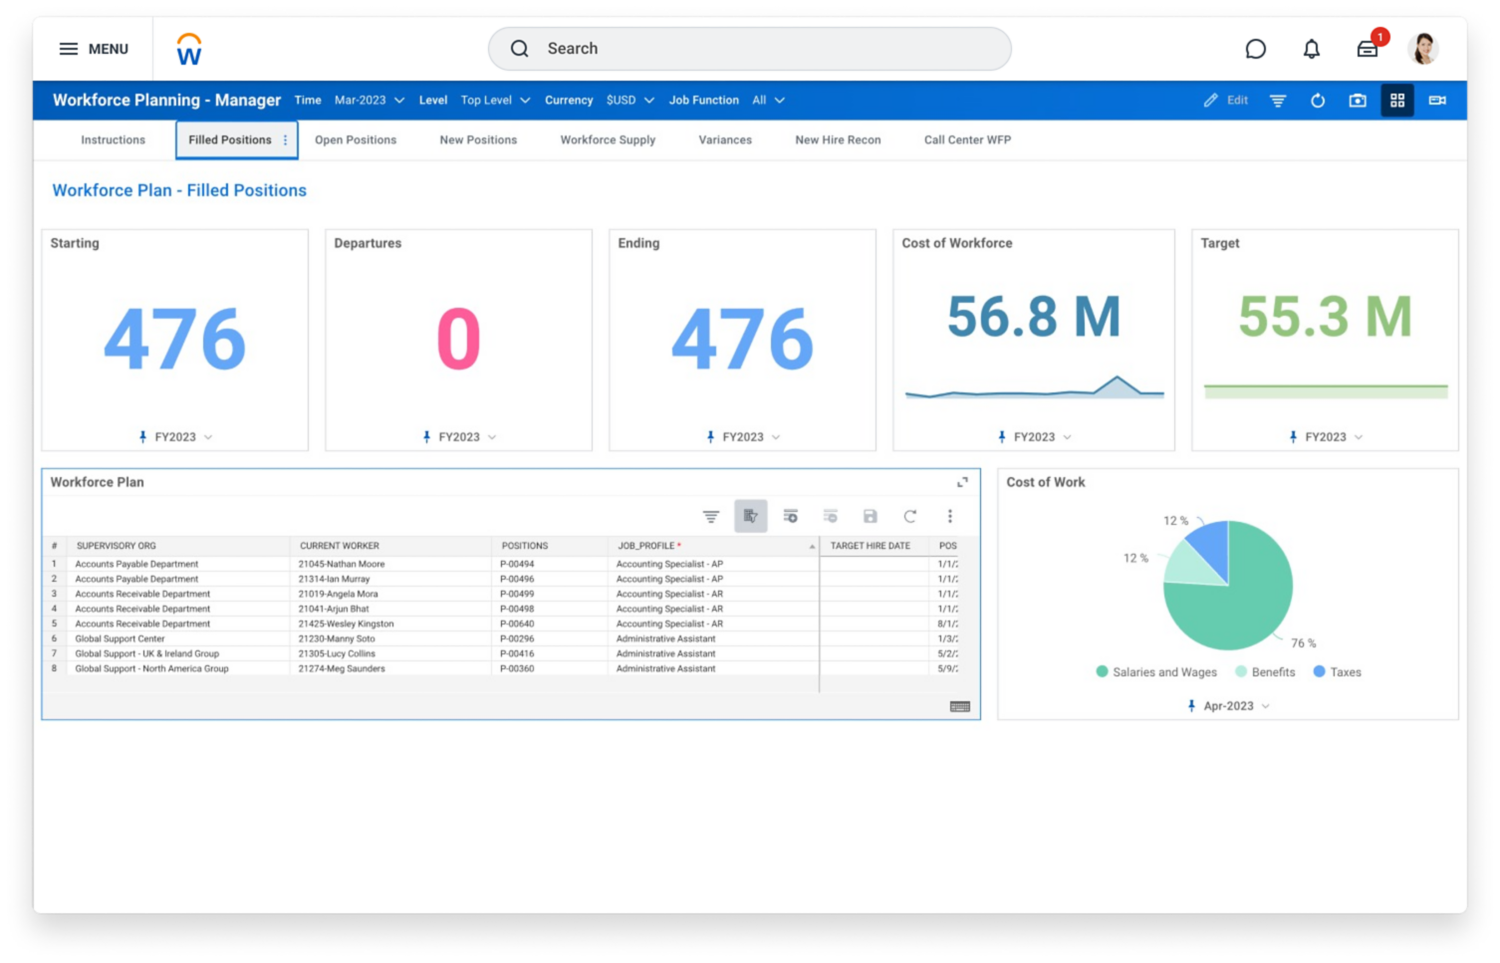Open the notifications bell
Viewport: 1500px width, 963px height.
(1311, 49)
